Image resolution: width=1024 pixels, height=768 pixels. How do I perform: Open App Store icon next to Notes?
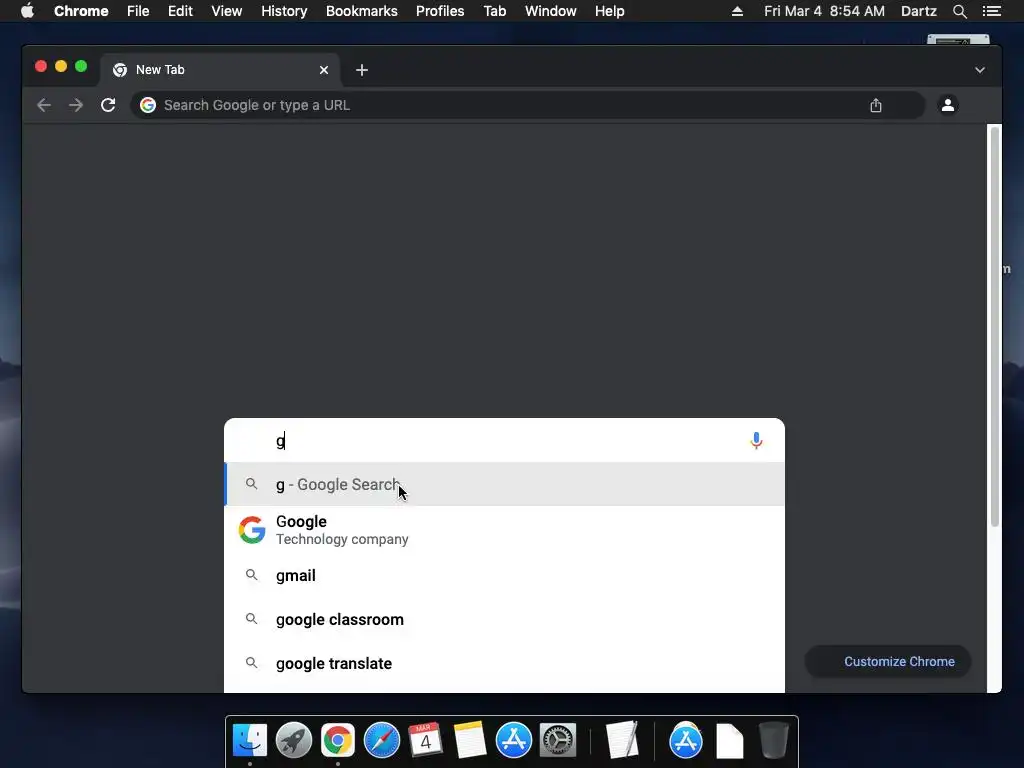pos(514,740)
